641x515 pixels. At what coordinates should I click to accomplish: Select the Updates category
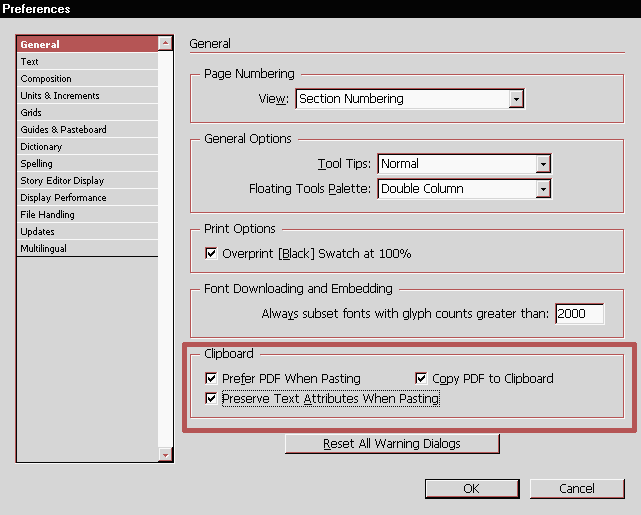click(87, 231)
